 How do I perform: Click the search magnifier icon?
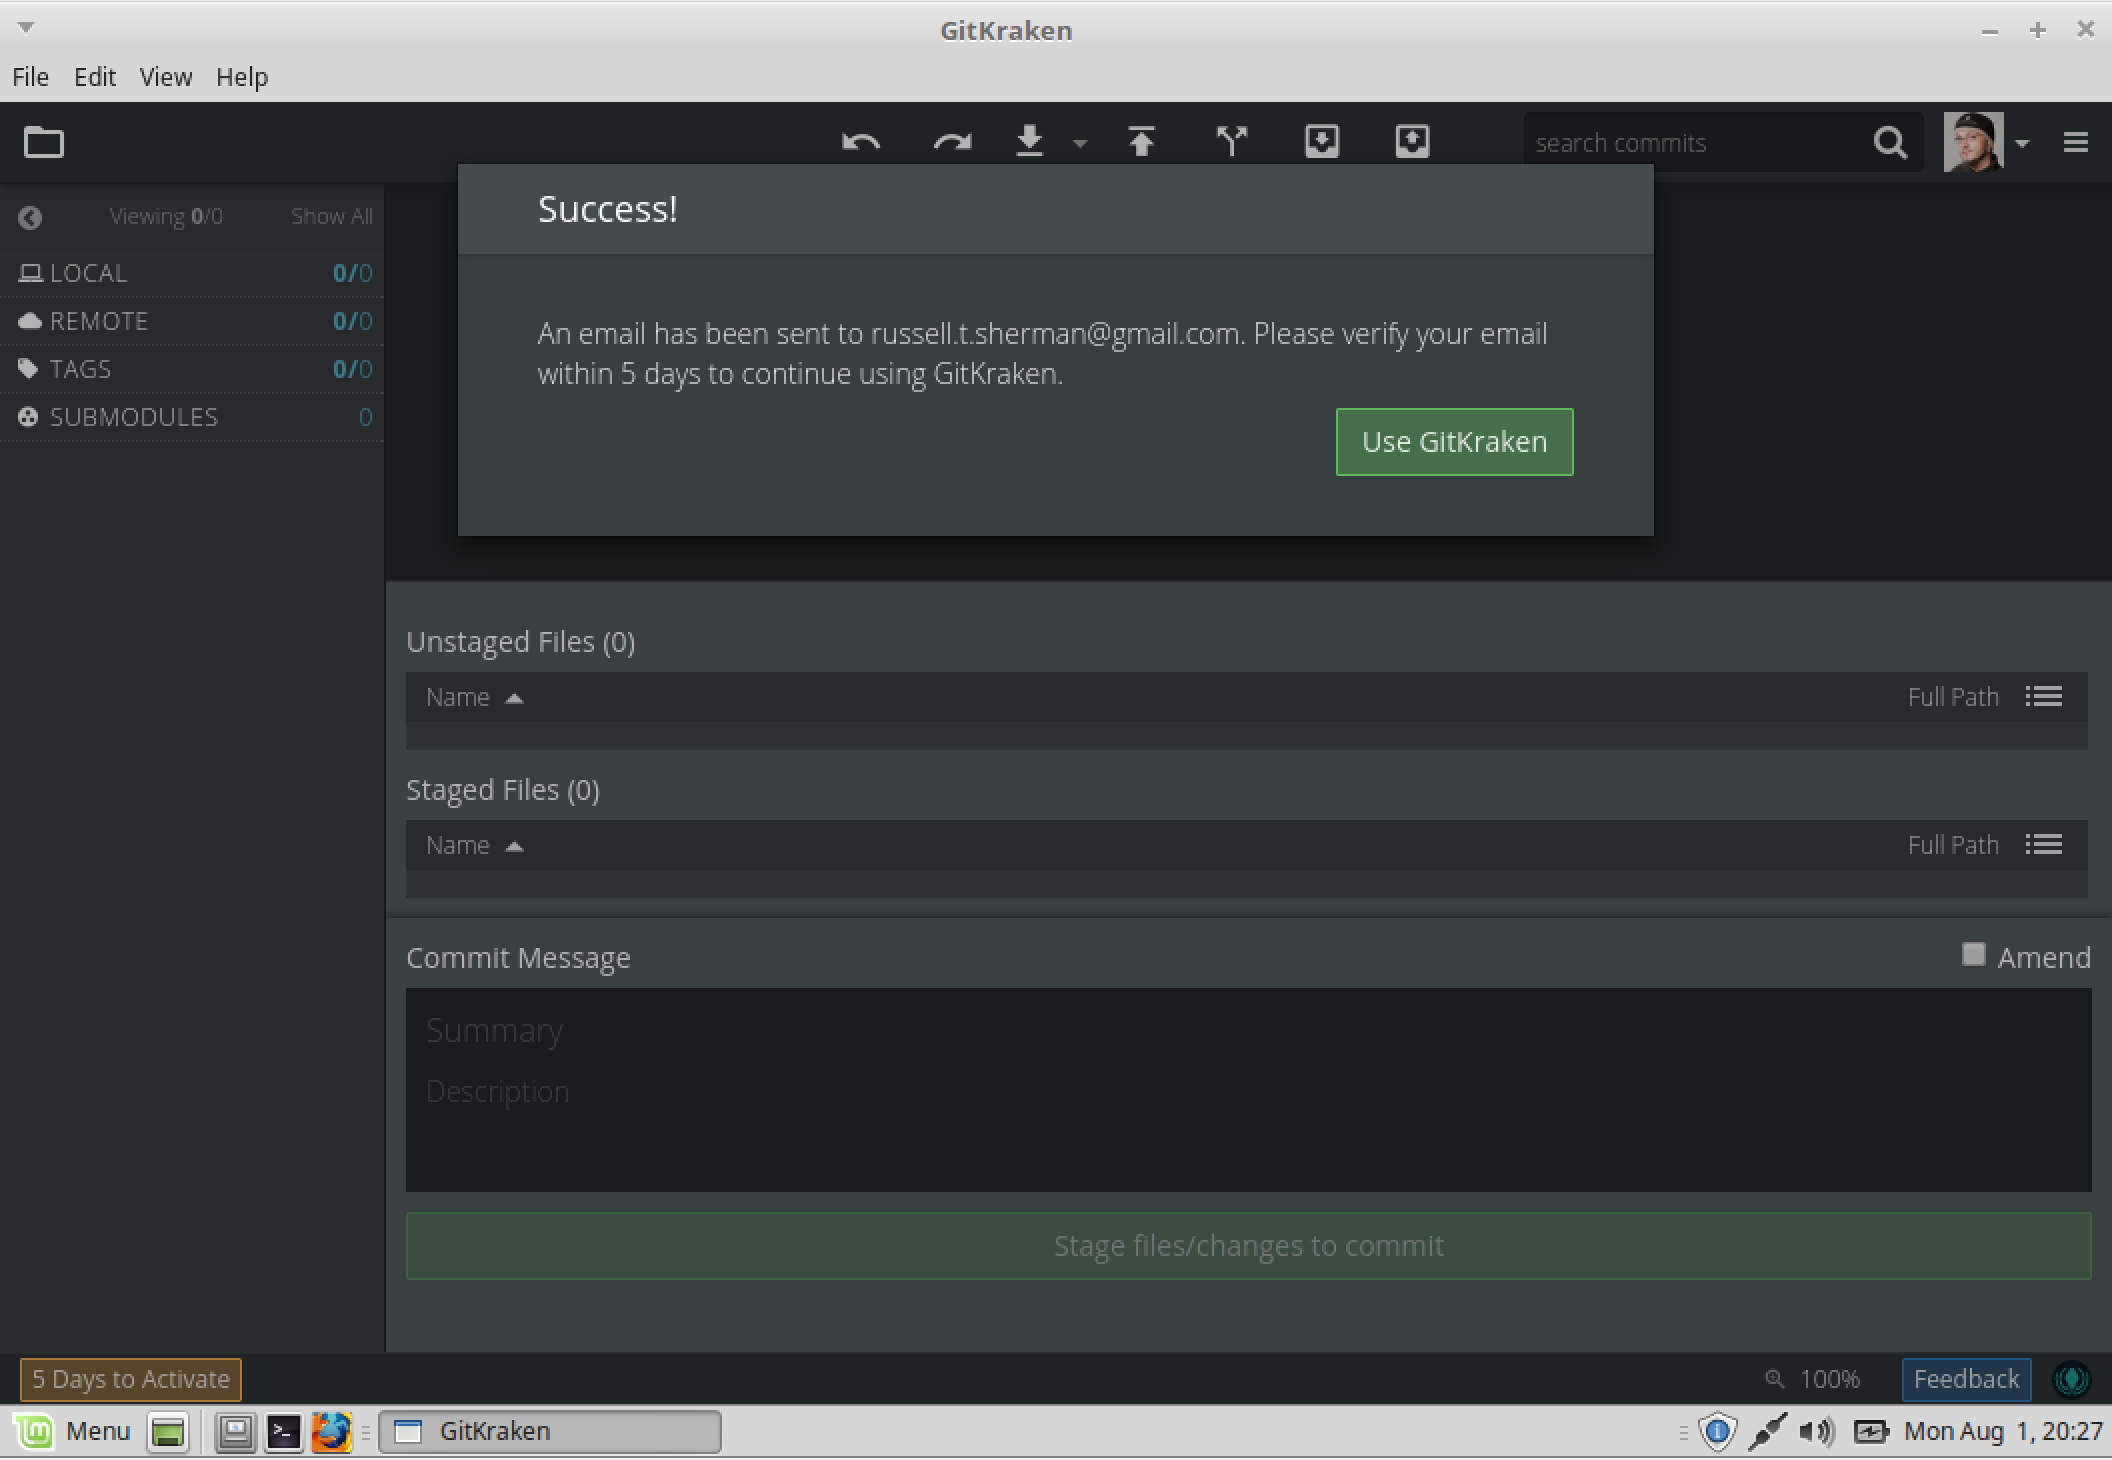1889,143
